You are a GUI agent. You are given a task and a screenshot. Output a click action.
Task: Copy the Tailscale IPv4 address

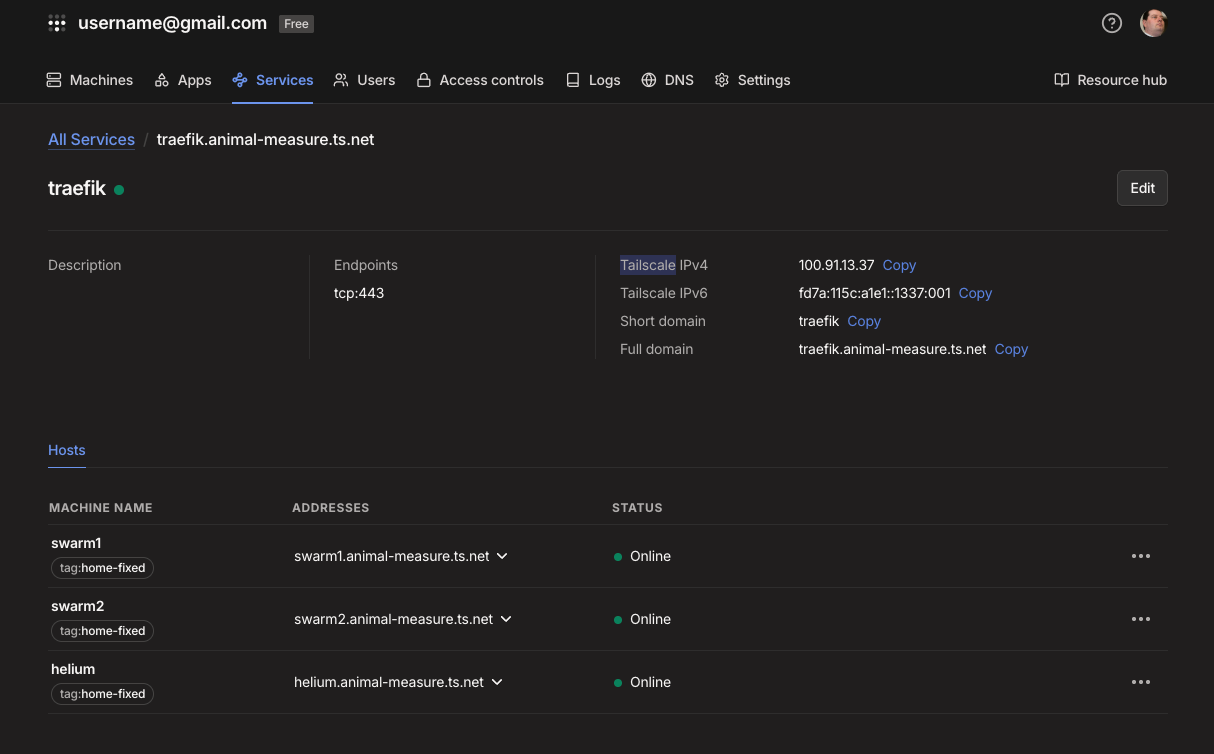point(899,265)
